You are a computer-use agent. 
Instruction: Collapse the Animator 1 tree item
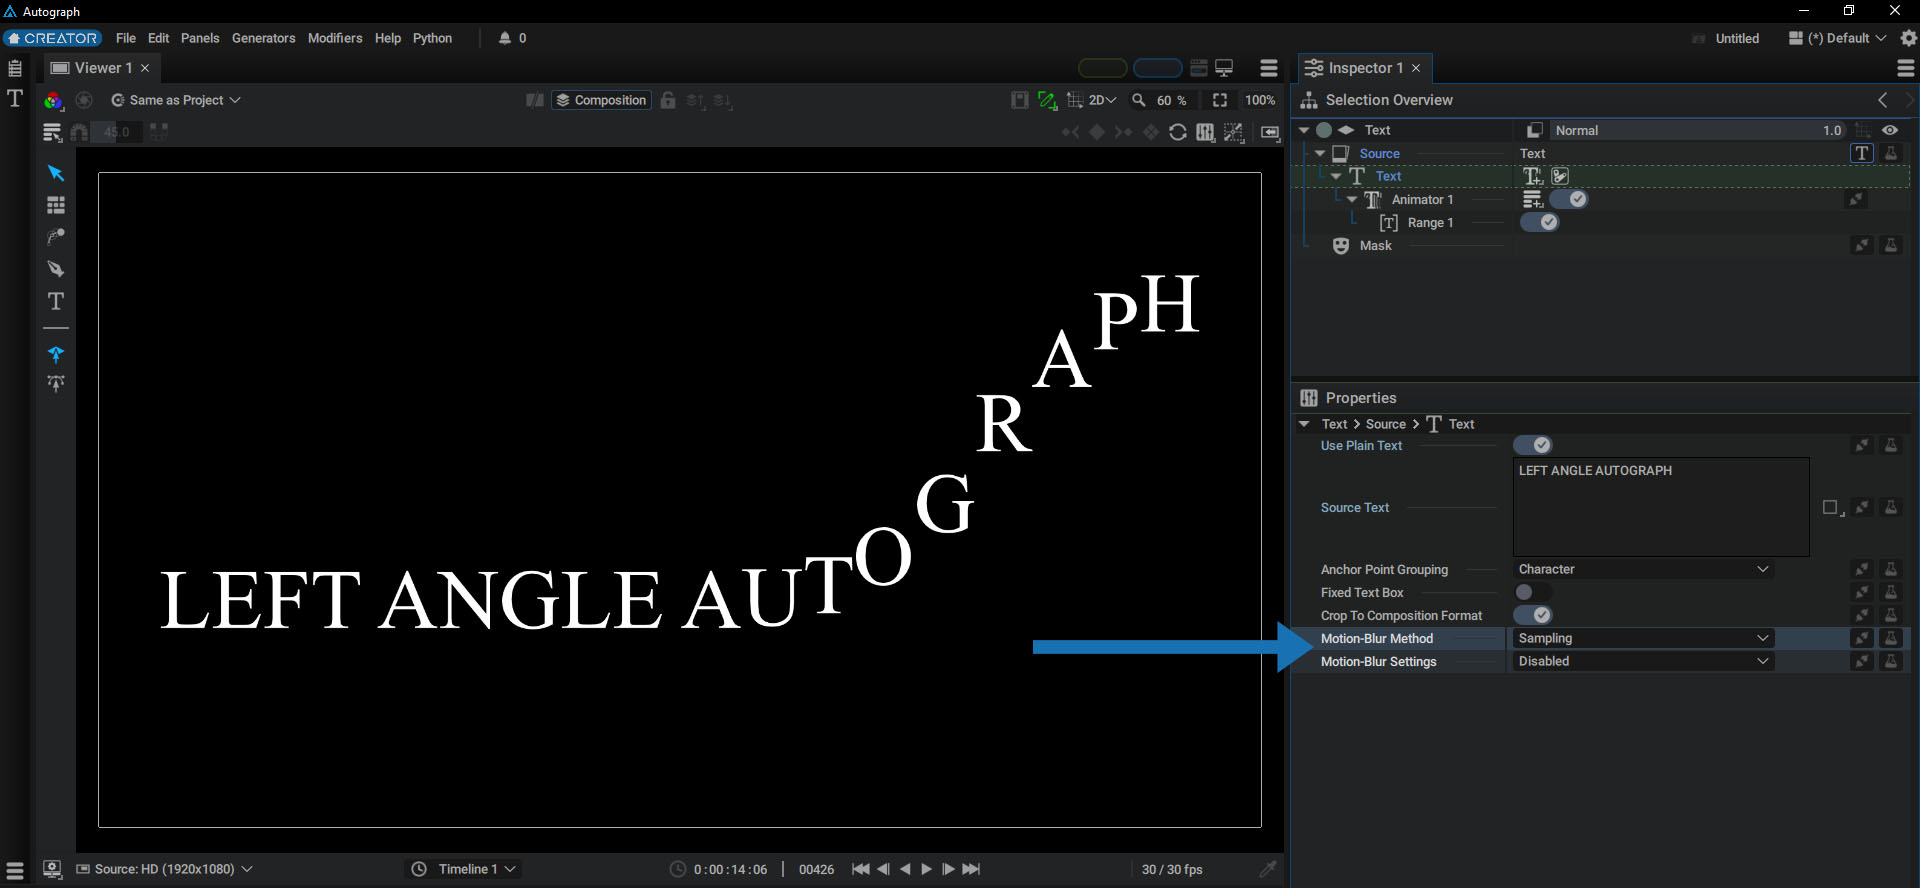pos(1352,199)
